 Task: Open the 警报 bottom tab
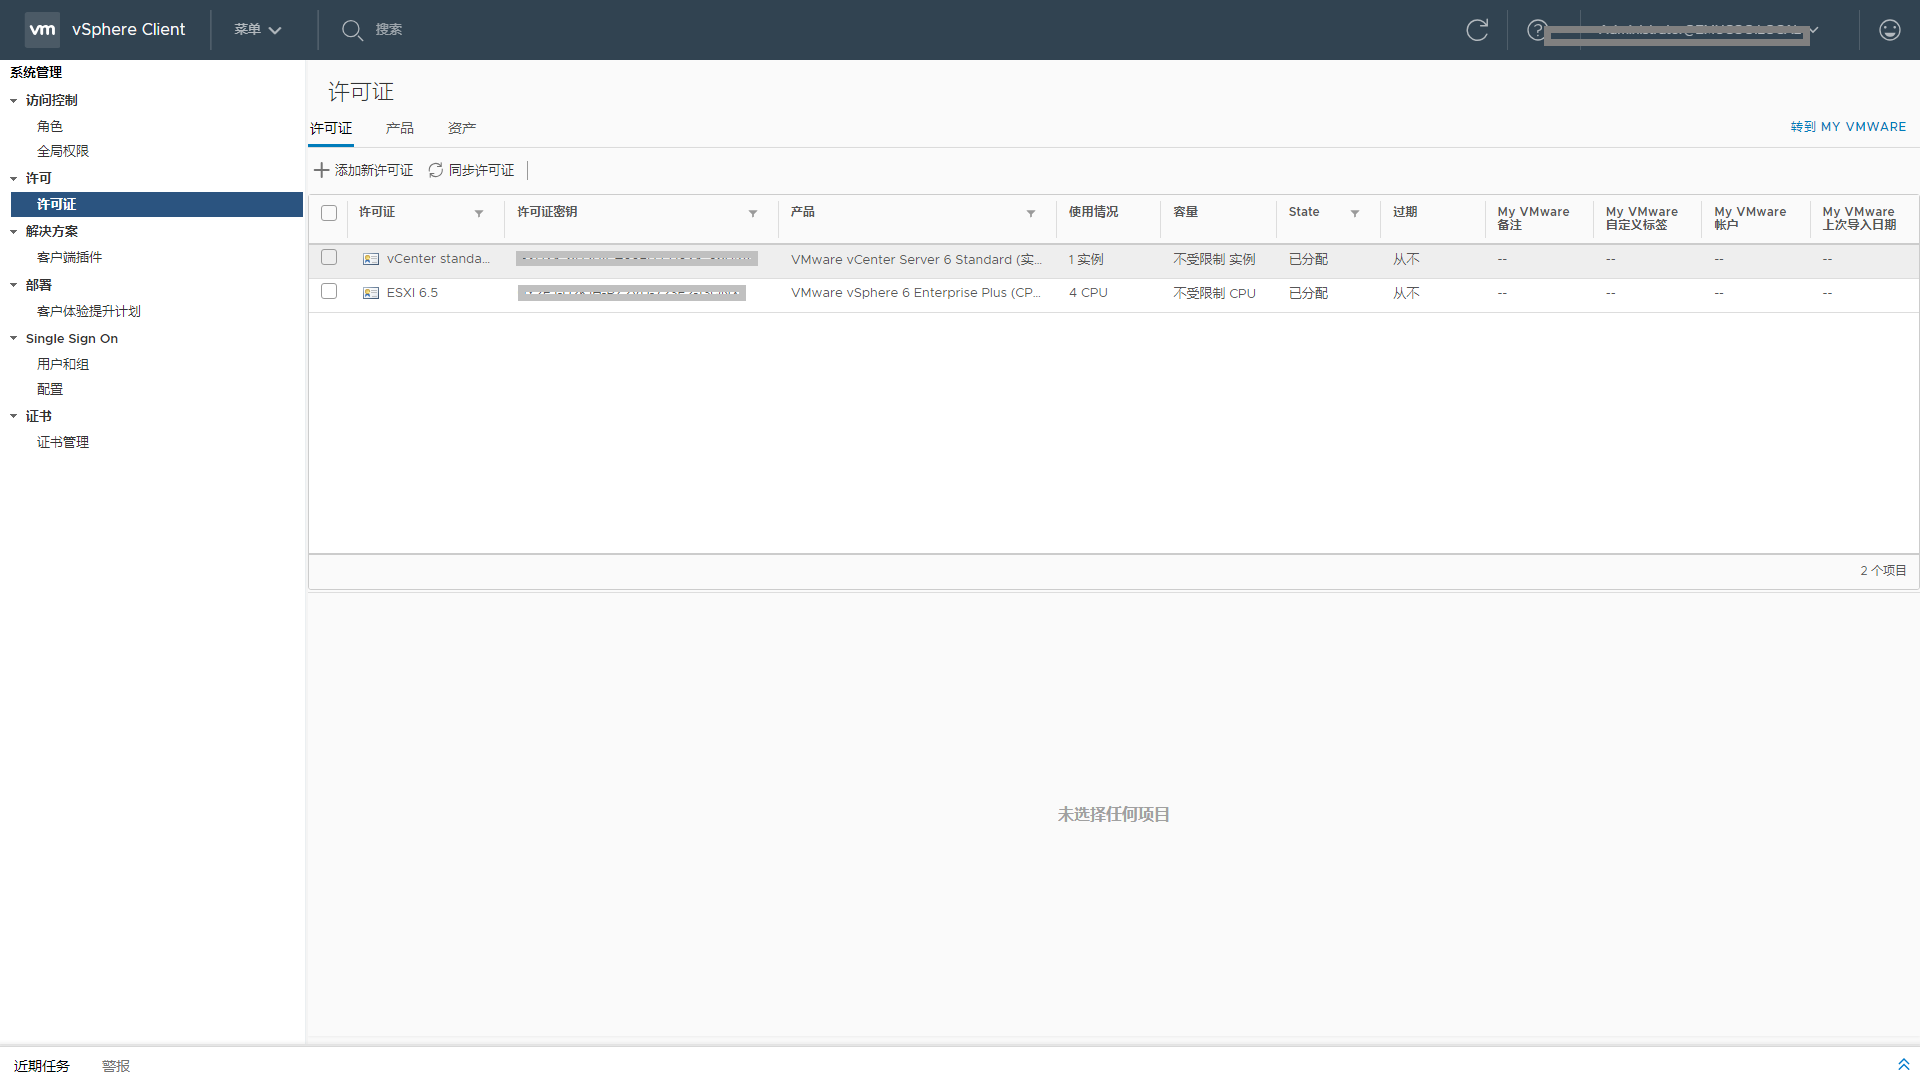click(116, 1066)
